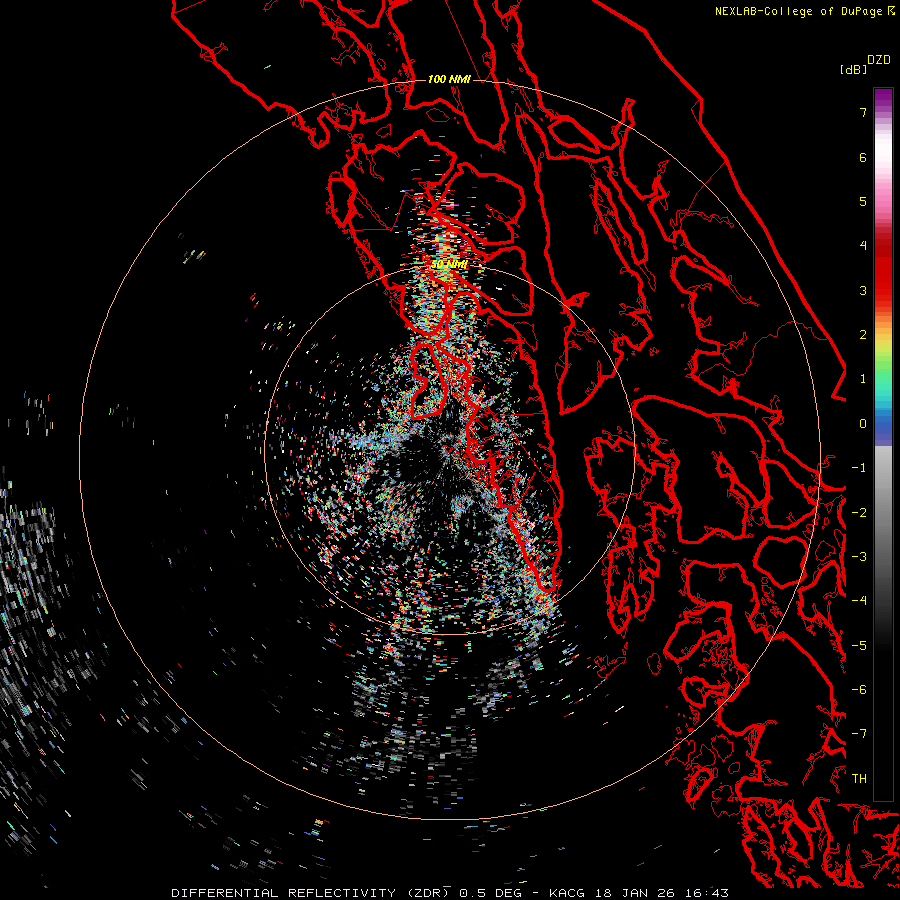Click the DZD legend title

click(879, 60)
